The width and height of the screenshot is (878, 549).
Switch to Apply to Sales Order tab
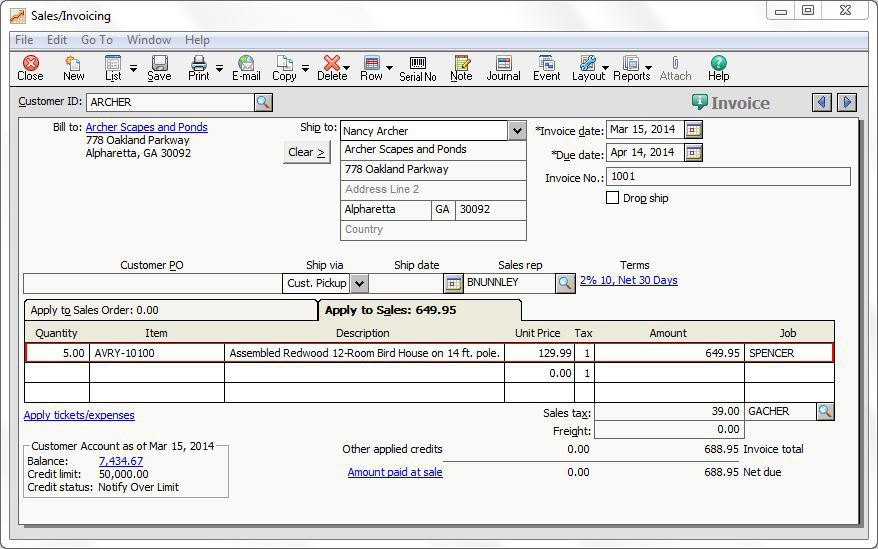(170, 310)
